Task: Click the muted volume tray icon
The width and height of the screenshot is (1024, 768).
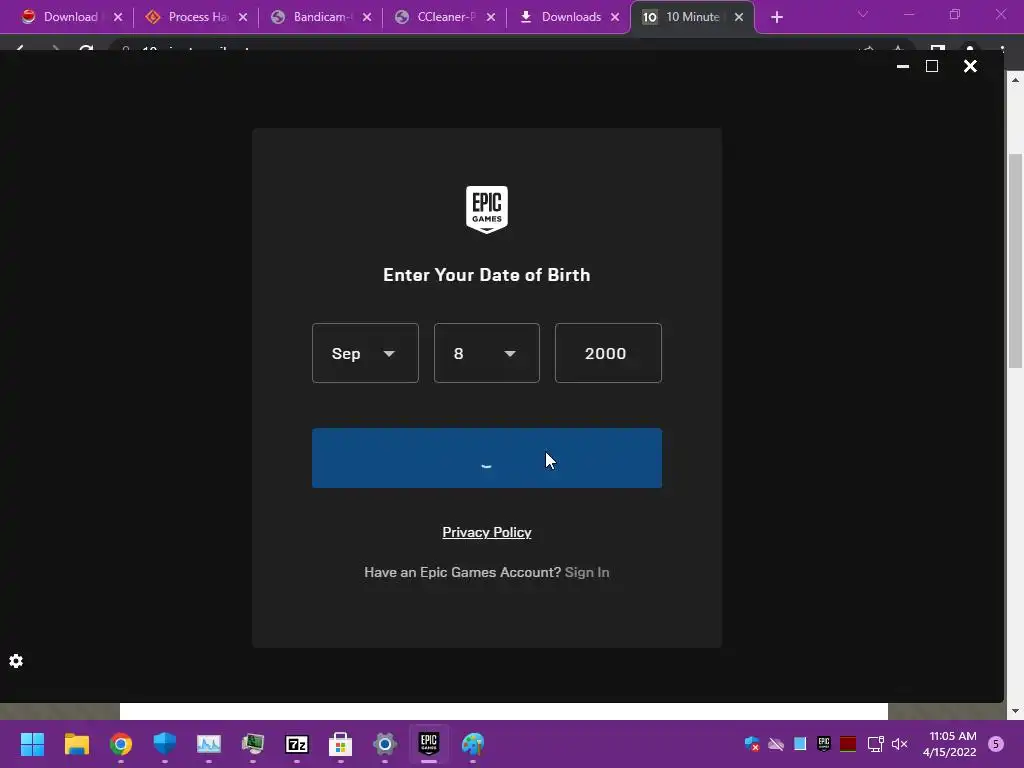Action: (x=899, y=744)
